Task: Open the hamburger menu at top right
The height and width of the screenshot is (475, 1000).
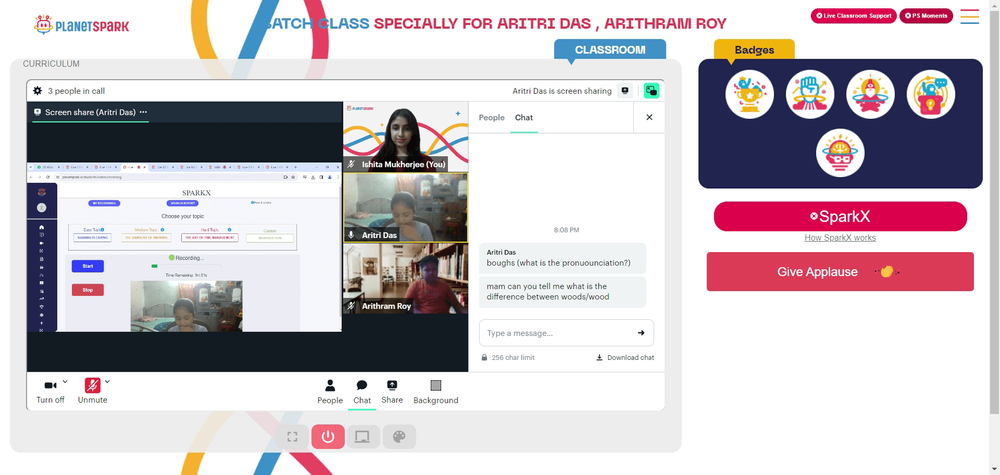Action: (x=969, y=16)
